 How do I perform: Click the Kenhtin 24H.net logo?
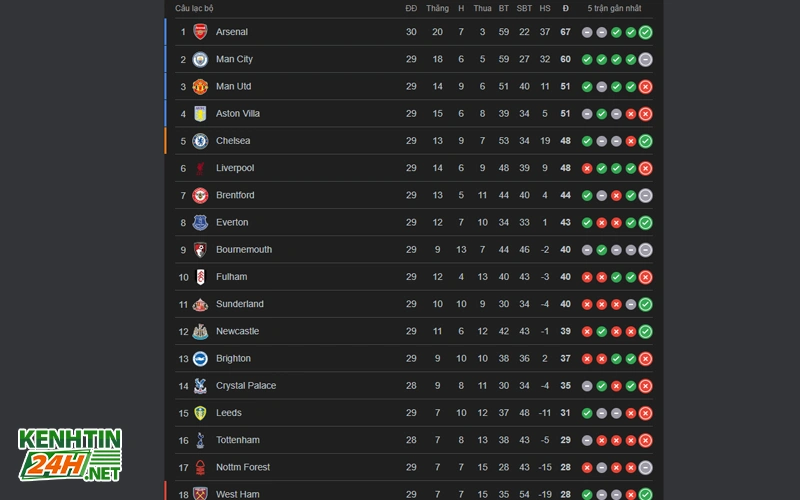(70, 453)
